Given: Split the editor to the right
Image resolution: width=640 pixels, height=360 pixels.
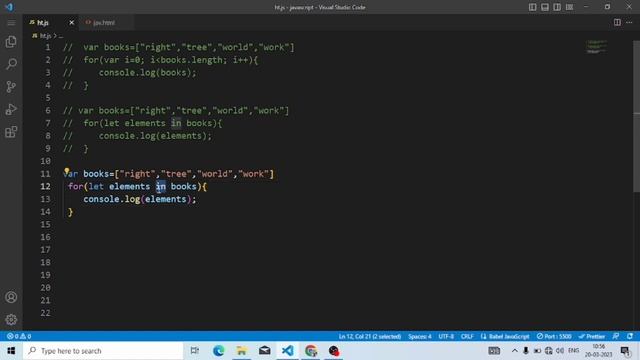Looking at the screenshot, I should pyautogui.click(x=617, y=22).
